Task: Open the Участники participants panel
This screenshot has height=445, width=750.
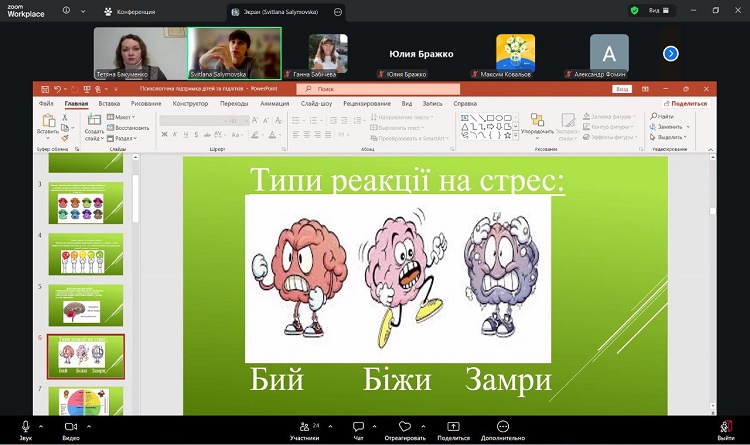Action: pos(303,426)
